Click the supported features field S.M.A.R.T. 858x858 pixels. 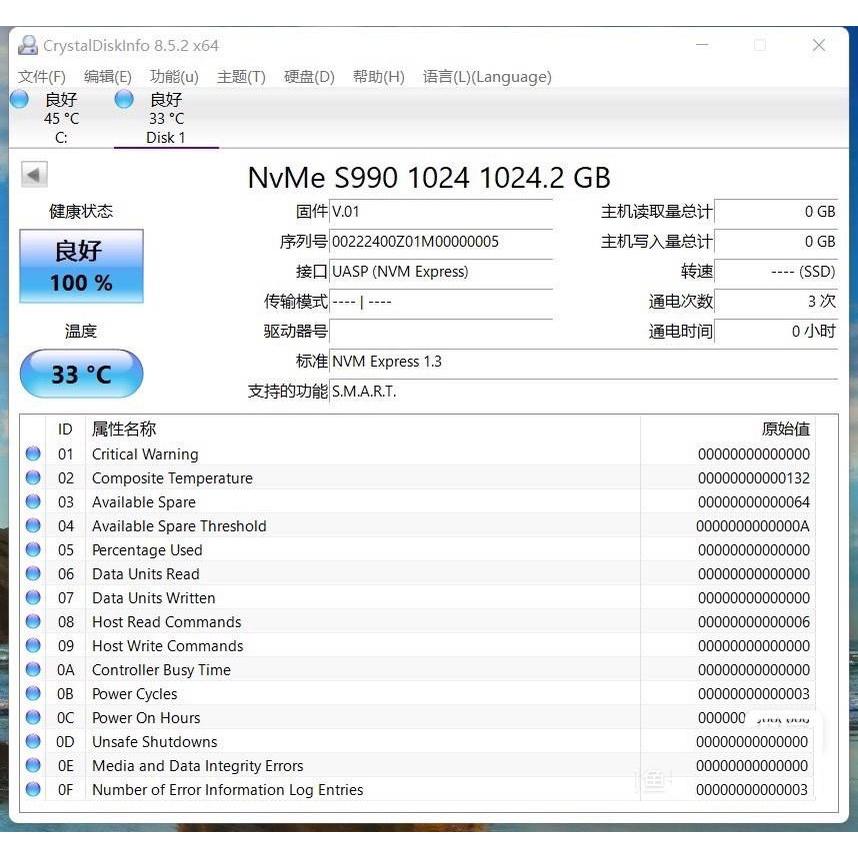[x=583, y=392]
